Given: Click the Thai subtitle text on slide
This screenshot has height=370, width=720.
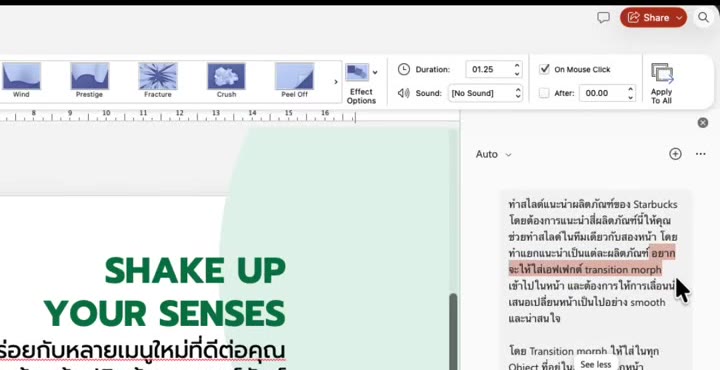Looking at the screenshot, I should point(142,351).
